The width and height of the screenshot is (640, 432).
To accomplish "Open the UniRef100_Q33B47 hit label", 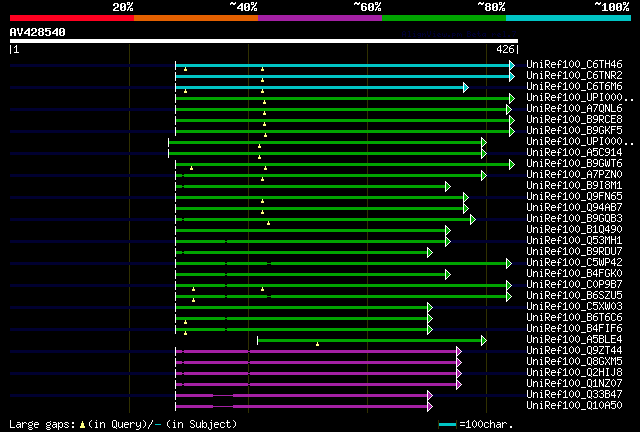I will 574,395.
